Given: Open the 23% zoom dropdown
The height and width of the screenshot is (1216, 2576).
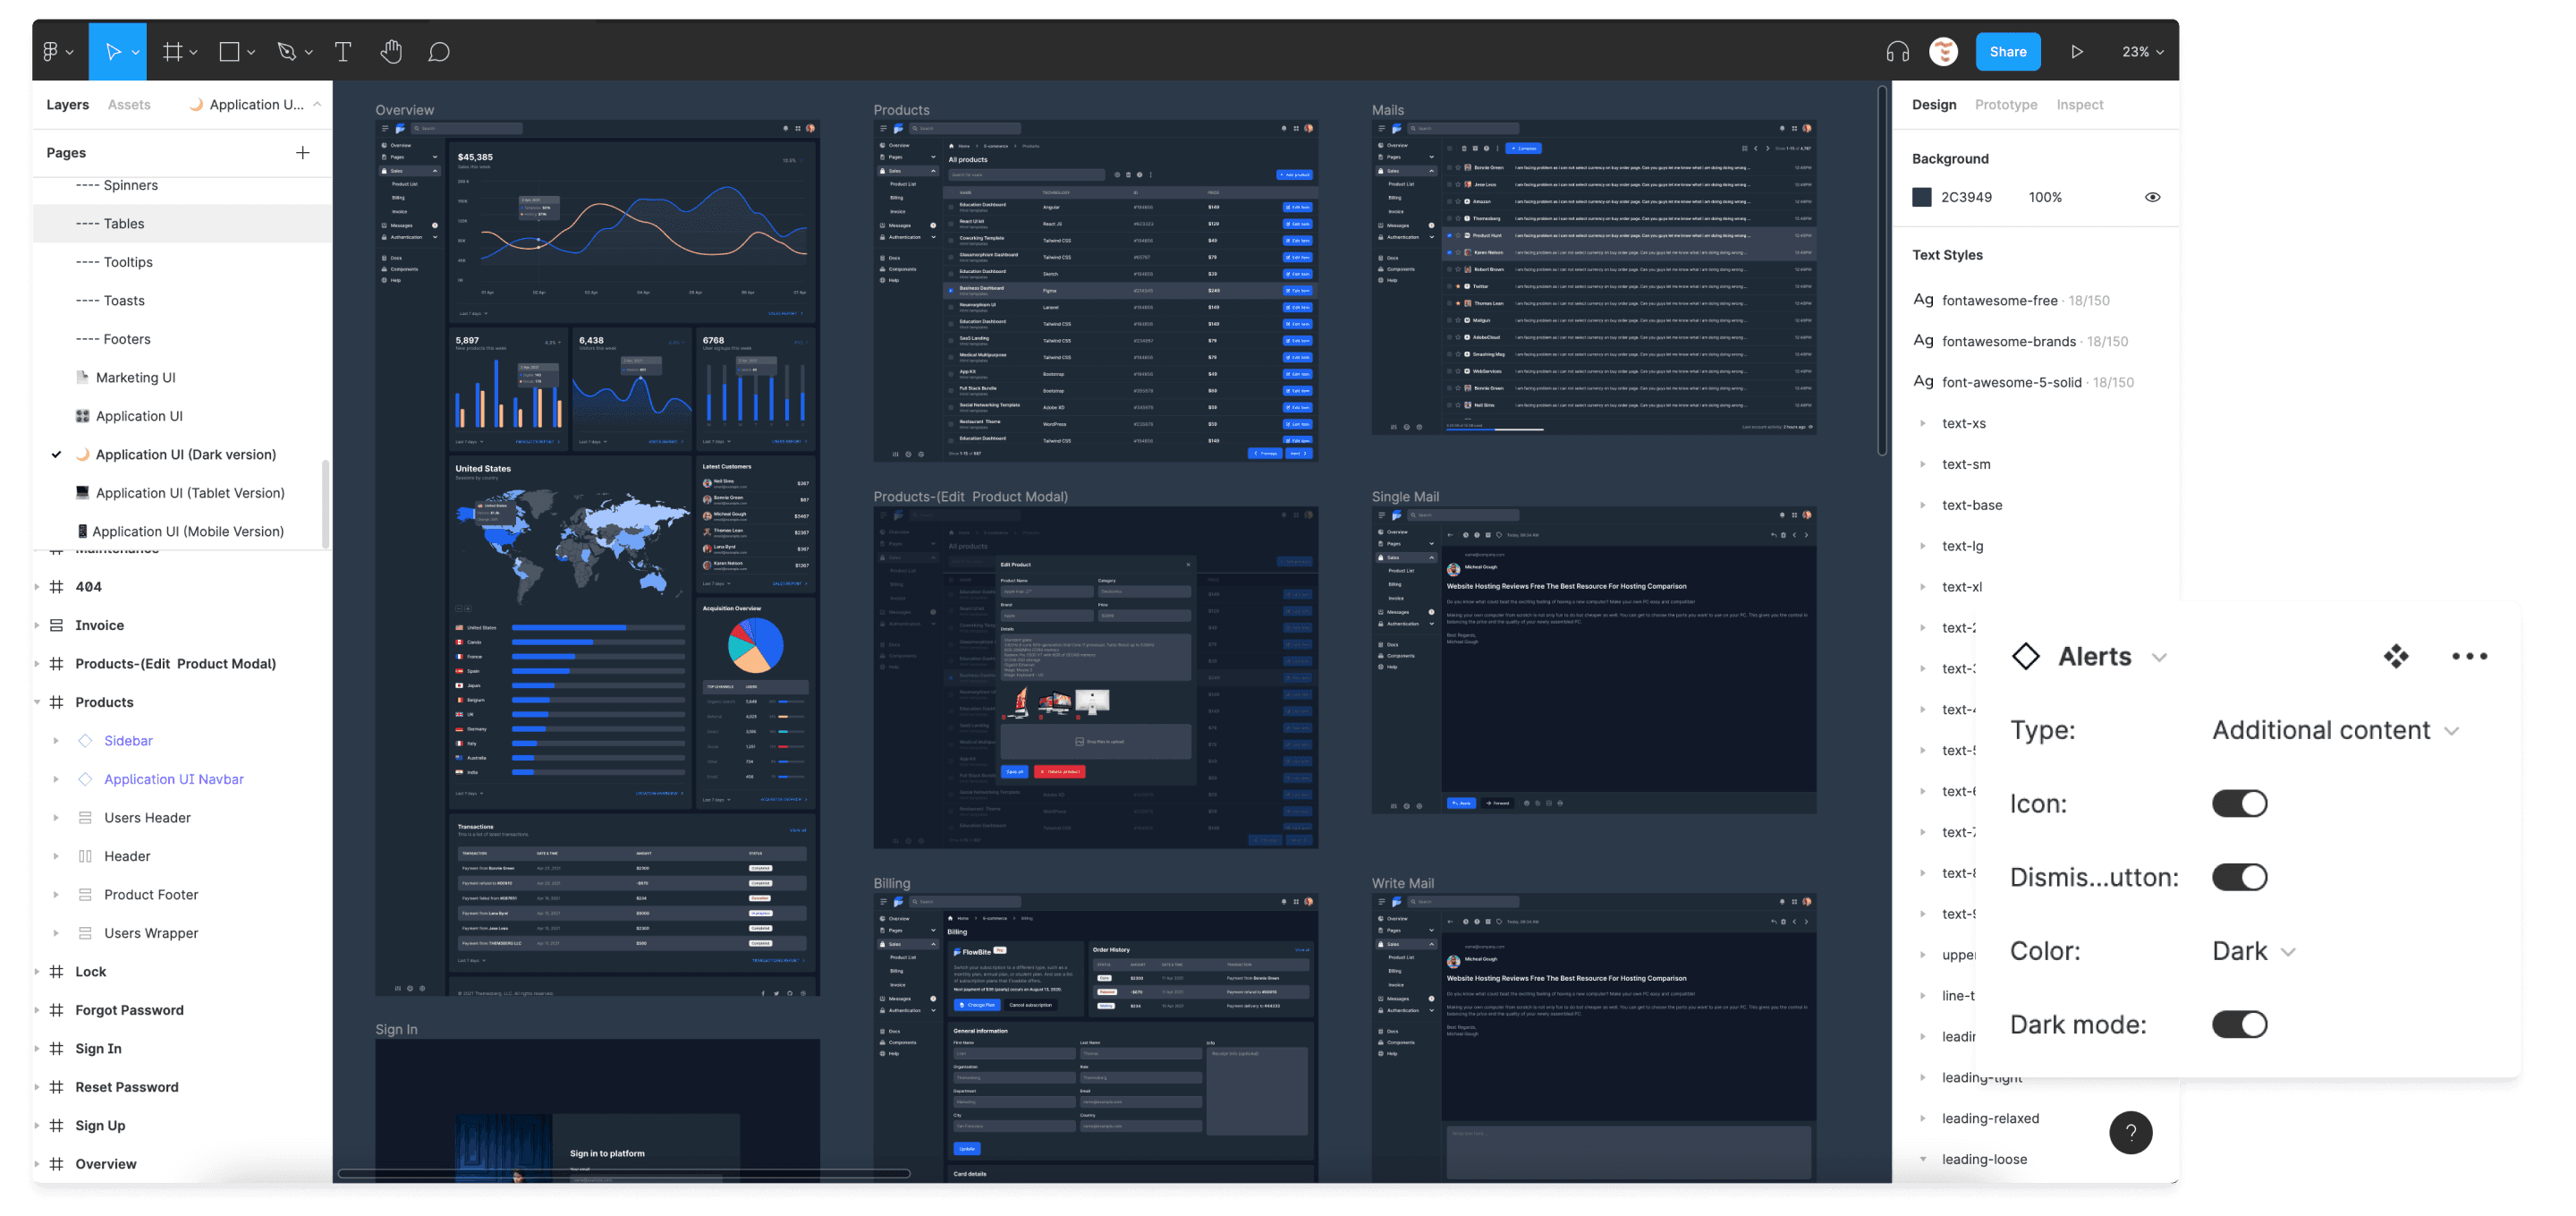Looking at the screenshot, I should pyautogui.click(x=2142, y=52).
